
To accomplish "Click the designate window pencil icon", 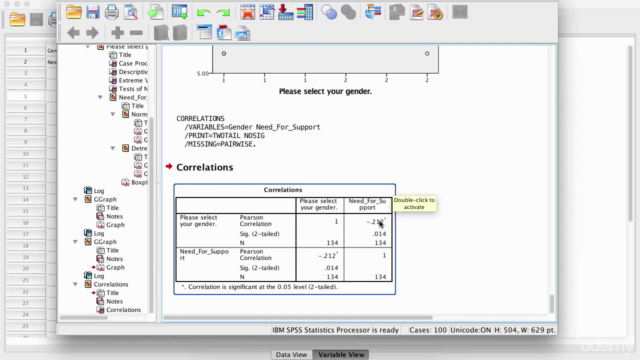I will pos(416,12).
